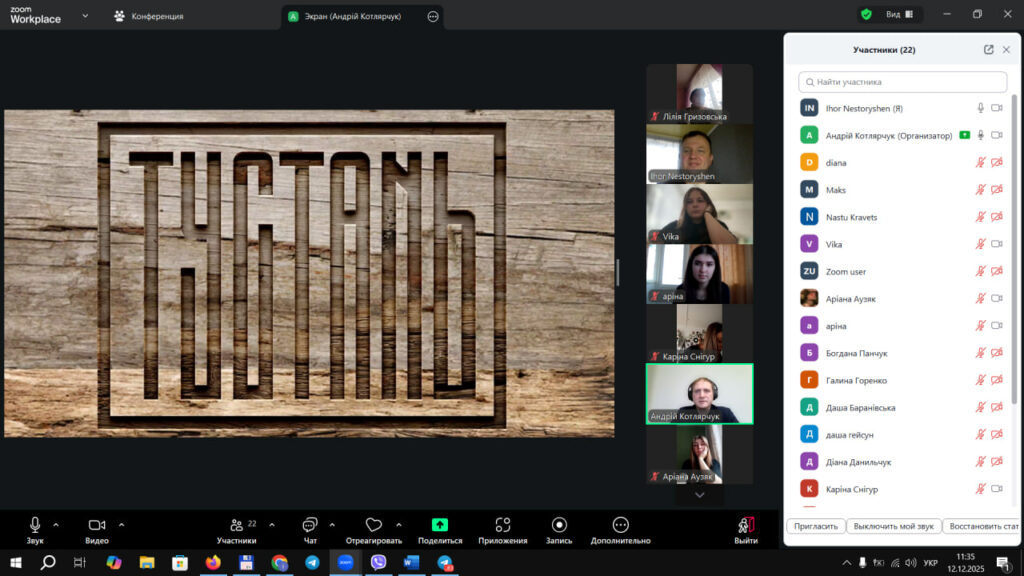Open Firefox from the Windows taskbar
Image resolution: width=1024 pixels, height=576 pixels.
[212, 563]
